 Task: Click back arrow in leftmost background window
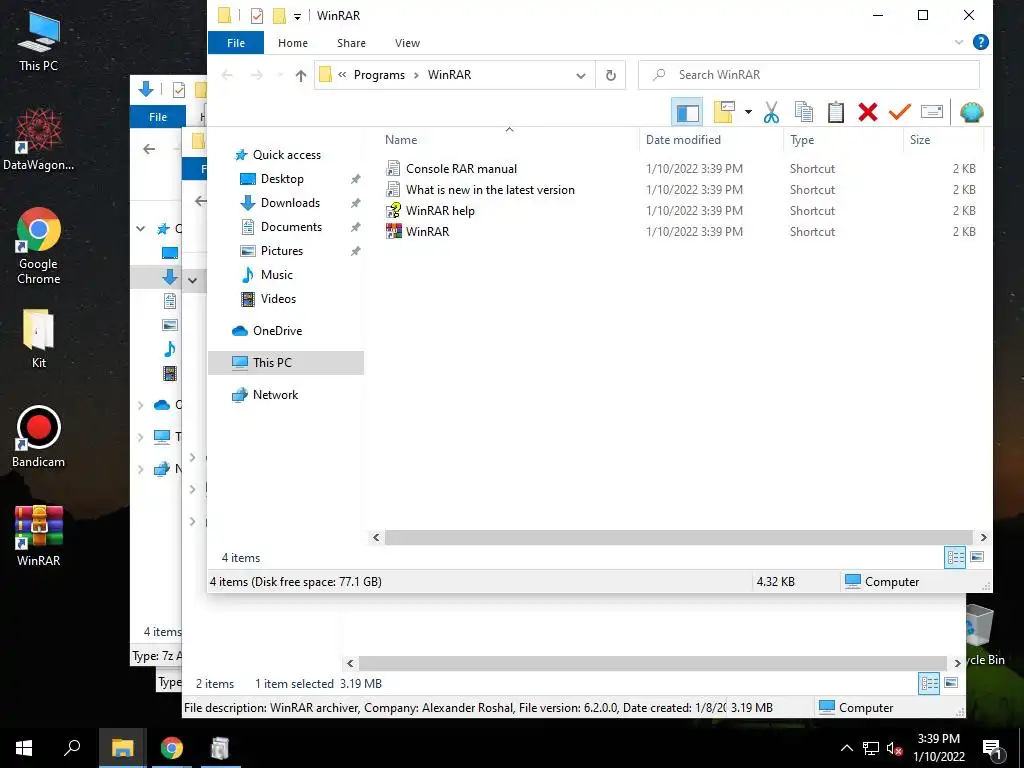point(149,149)
